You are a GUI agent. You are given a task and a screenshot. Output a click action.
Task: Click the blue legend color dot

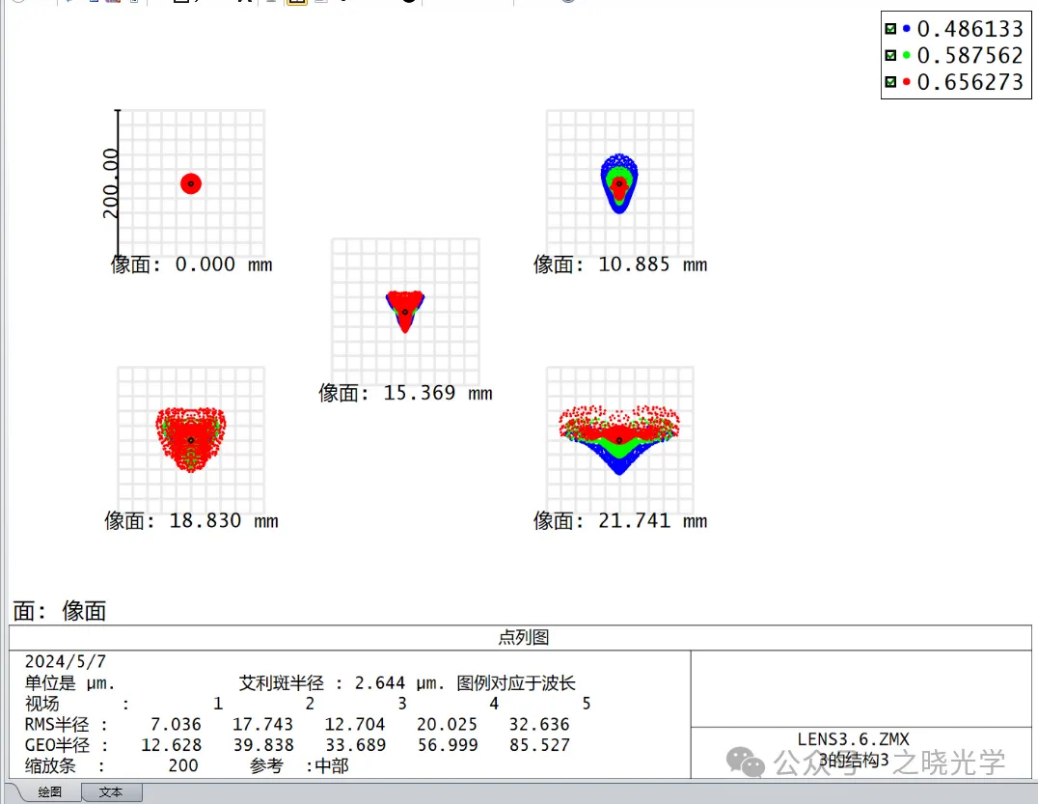(906, 30)
